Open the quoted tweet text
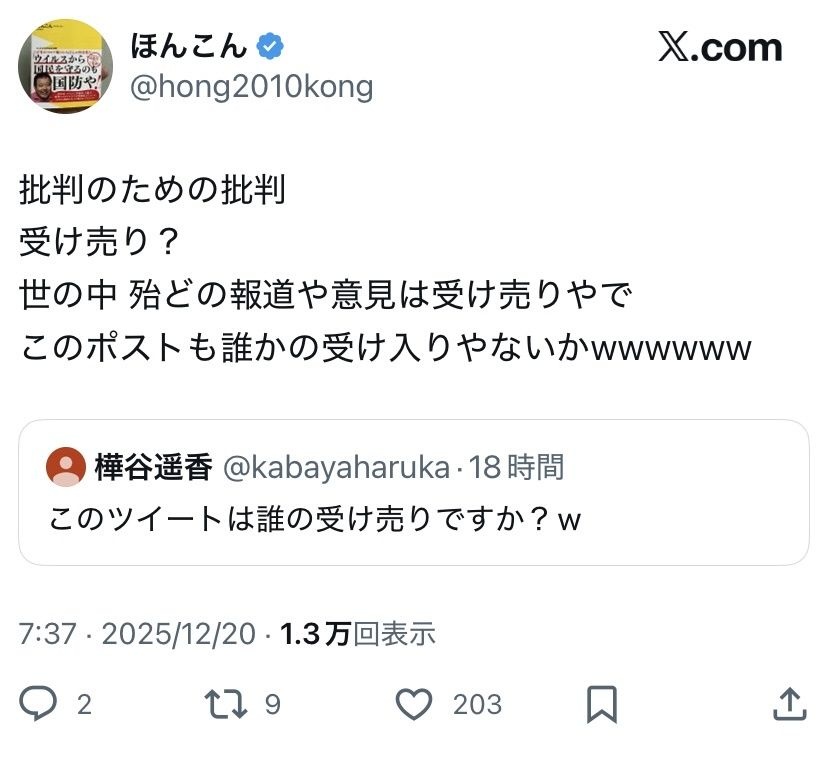Viewport: 828px width, 757px height. (315, 520)
